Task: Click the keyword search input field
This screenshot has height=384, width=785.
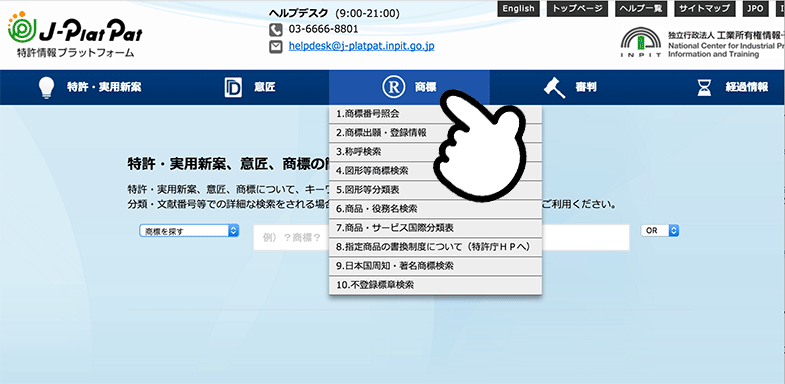Action: point(441,237)
